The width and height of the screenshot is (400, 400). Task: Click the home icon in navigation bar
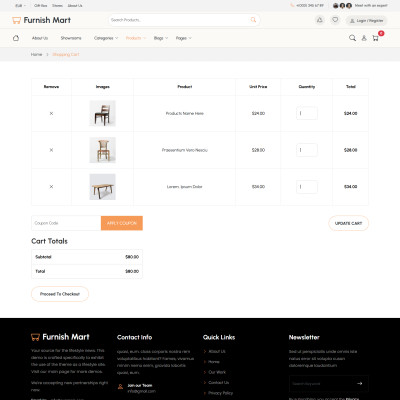(x=16, y=38)
